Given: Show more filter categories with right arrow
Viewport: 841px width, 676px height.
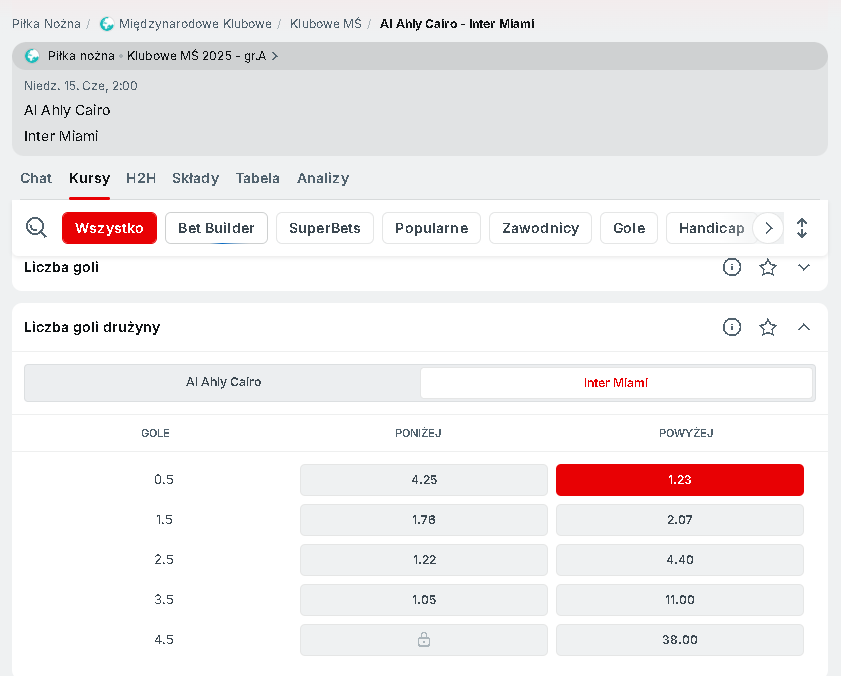Looking at the screenshot, I should pos(769,228).
